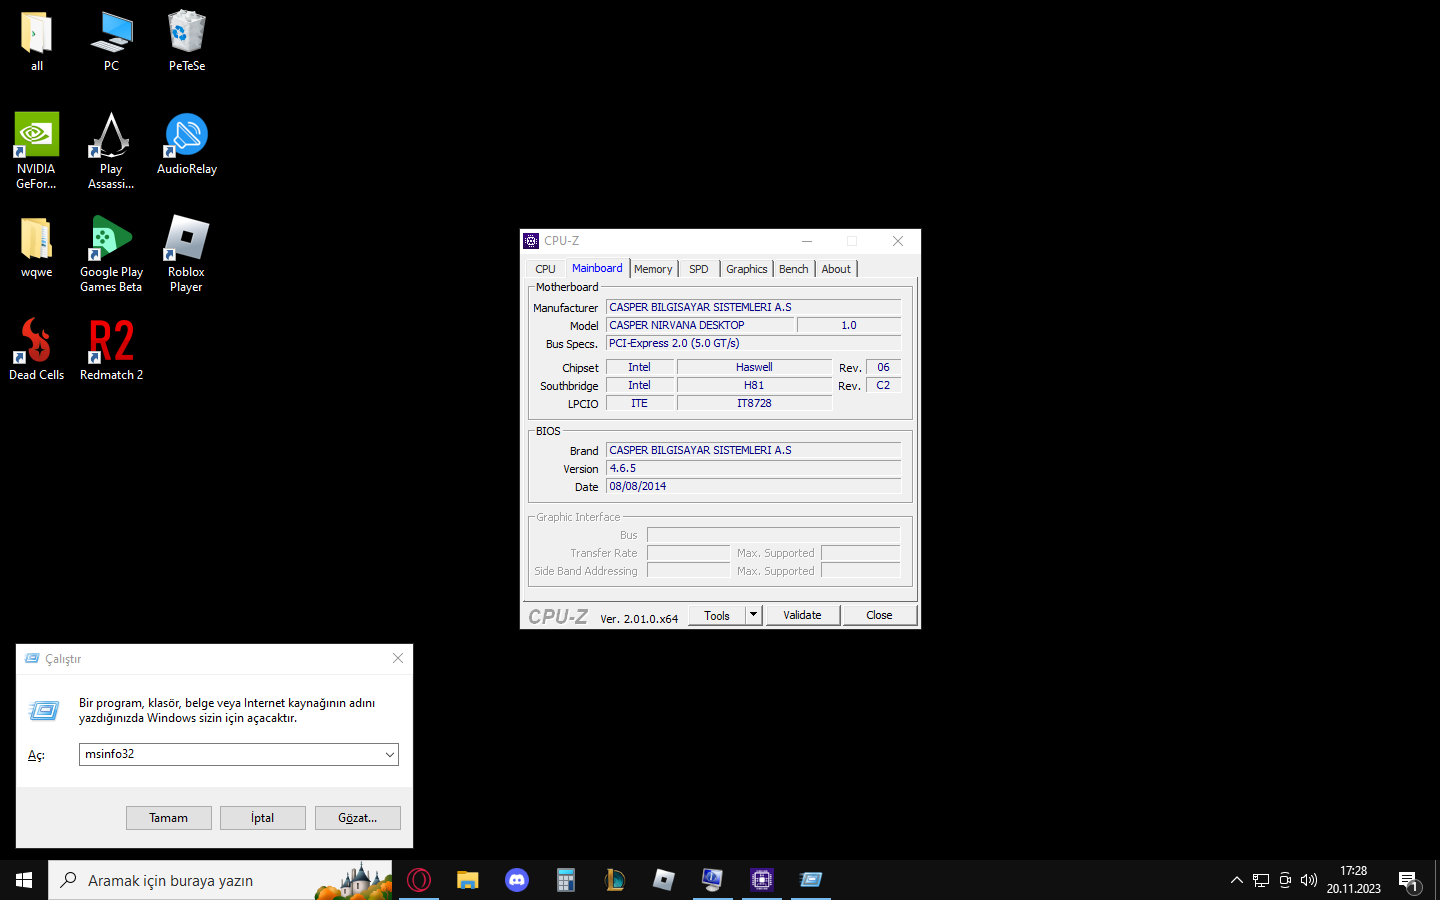Switch to the Graphics tab in CPU-Z
Screen dimensions: 1440x900
747,269
